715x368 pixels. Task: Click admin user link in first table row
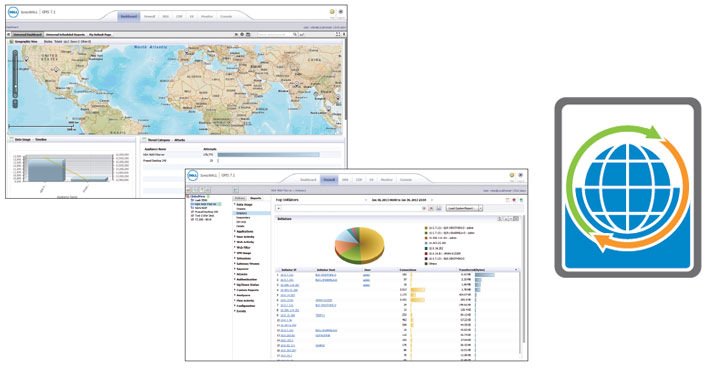click(x=366, y=275)
